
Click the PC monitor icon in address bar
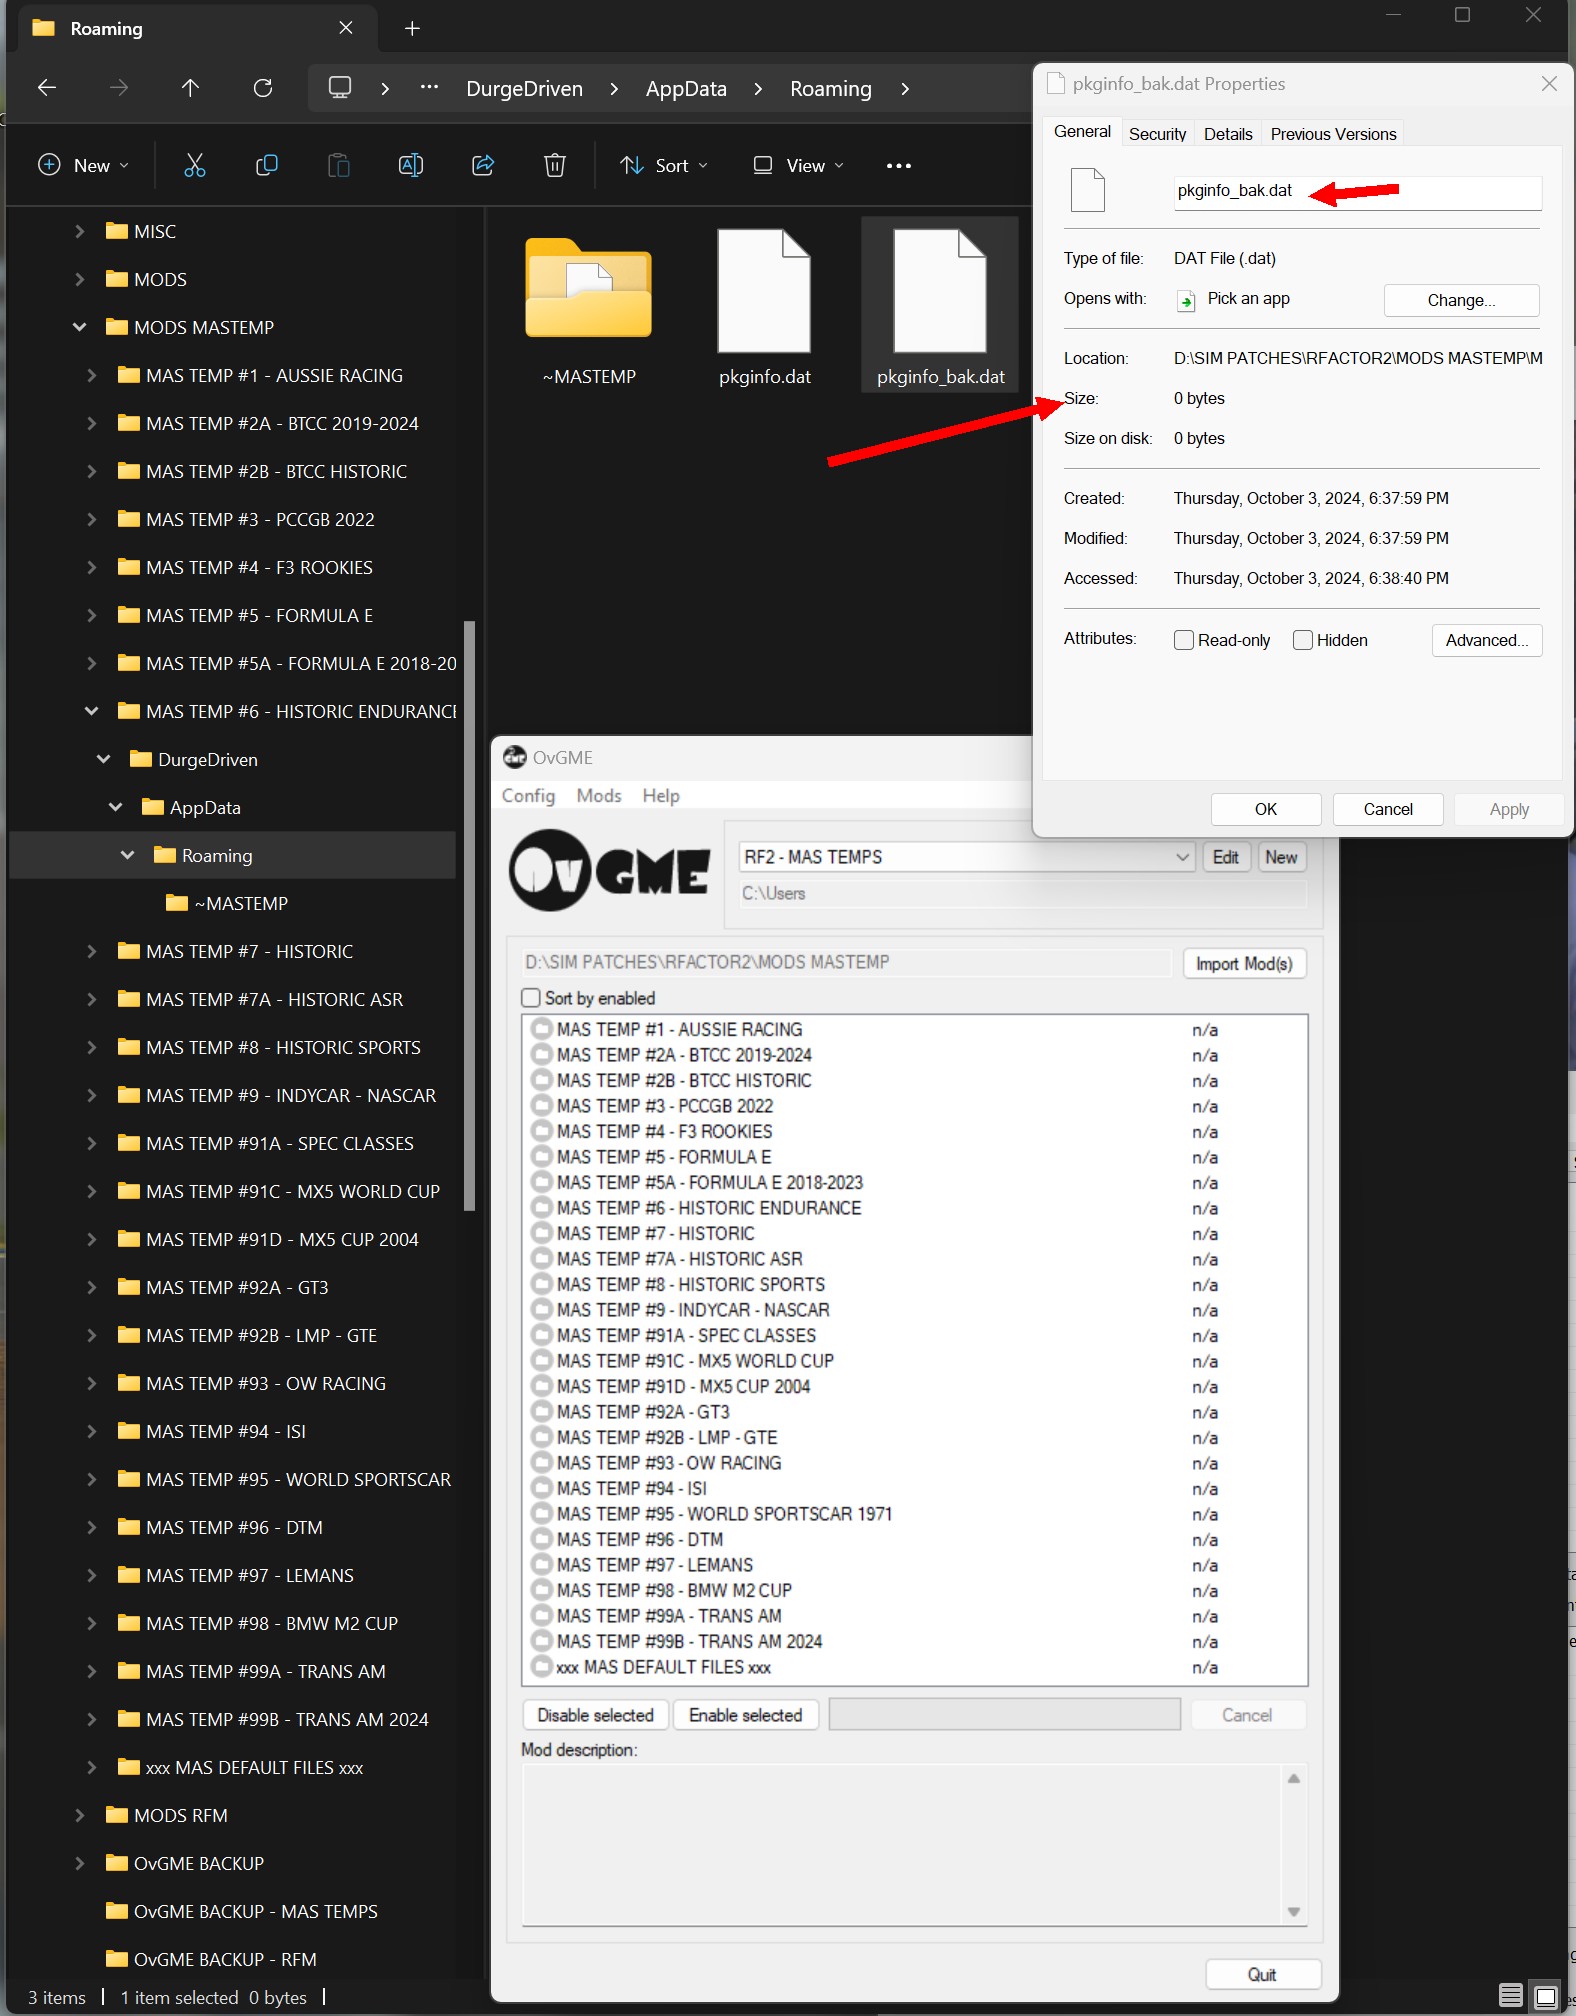coord(340,88)
